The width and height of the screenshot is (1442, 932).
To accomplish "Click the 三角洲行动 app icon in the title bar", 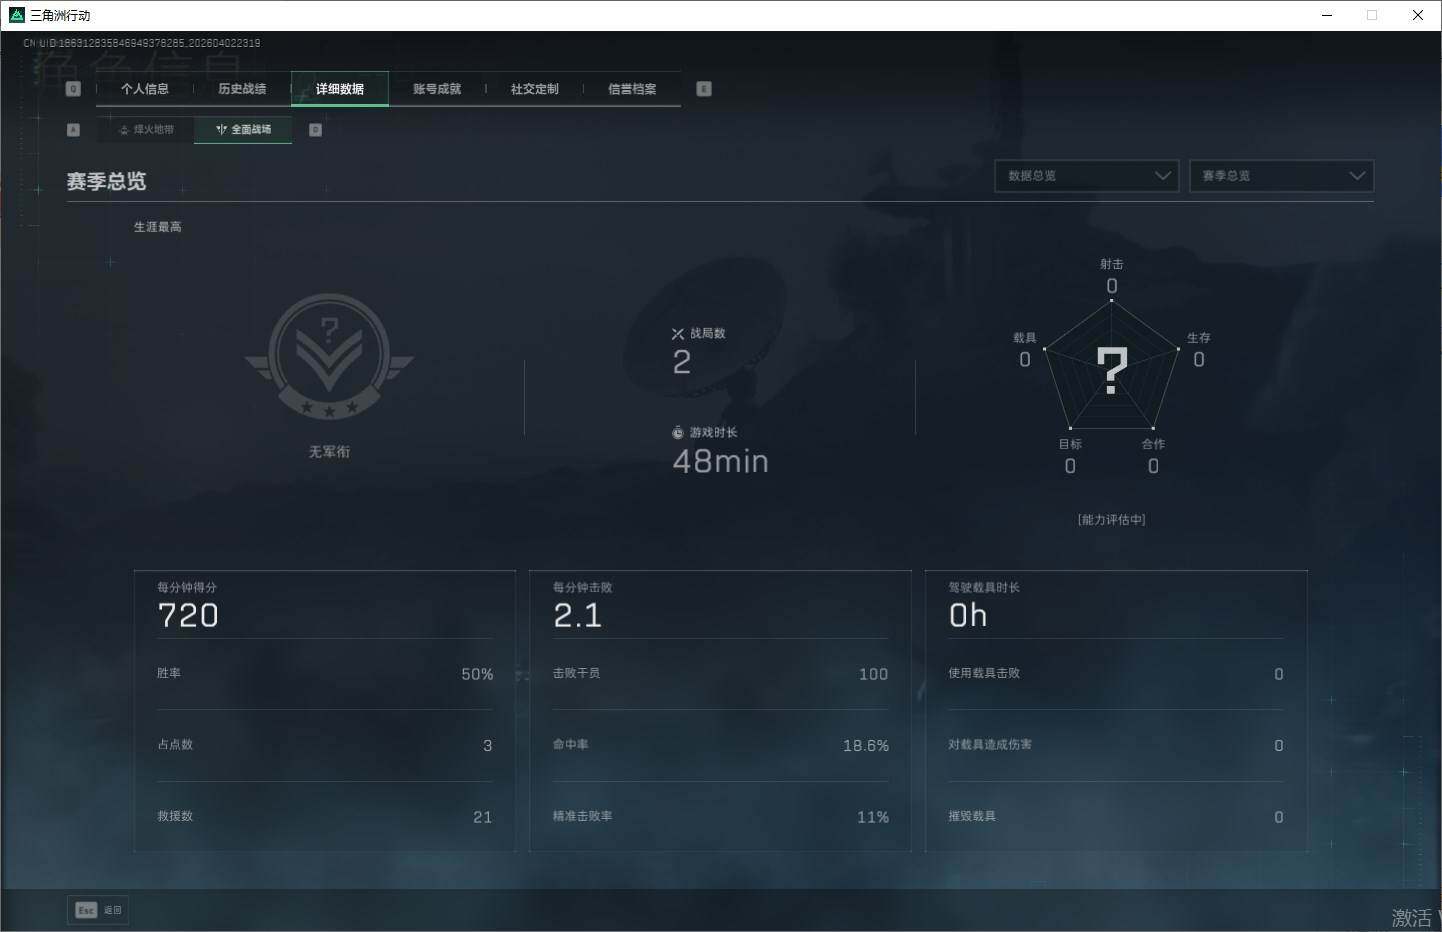I will click(x=16, y=15).
